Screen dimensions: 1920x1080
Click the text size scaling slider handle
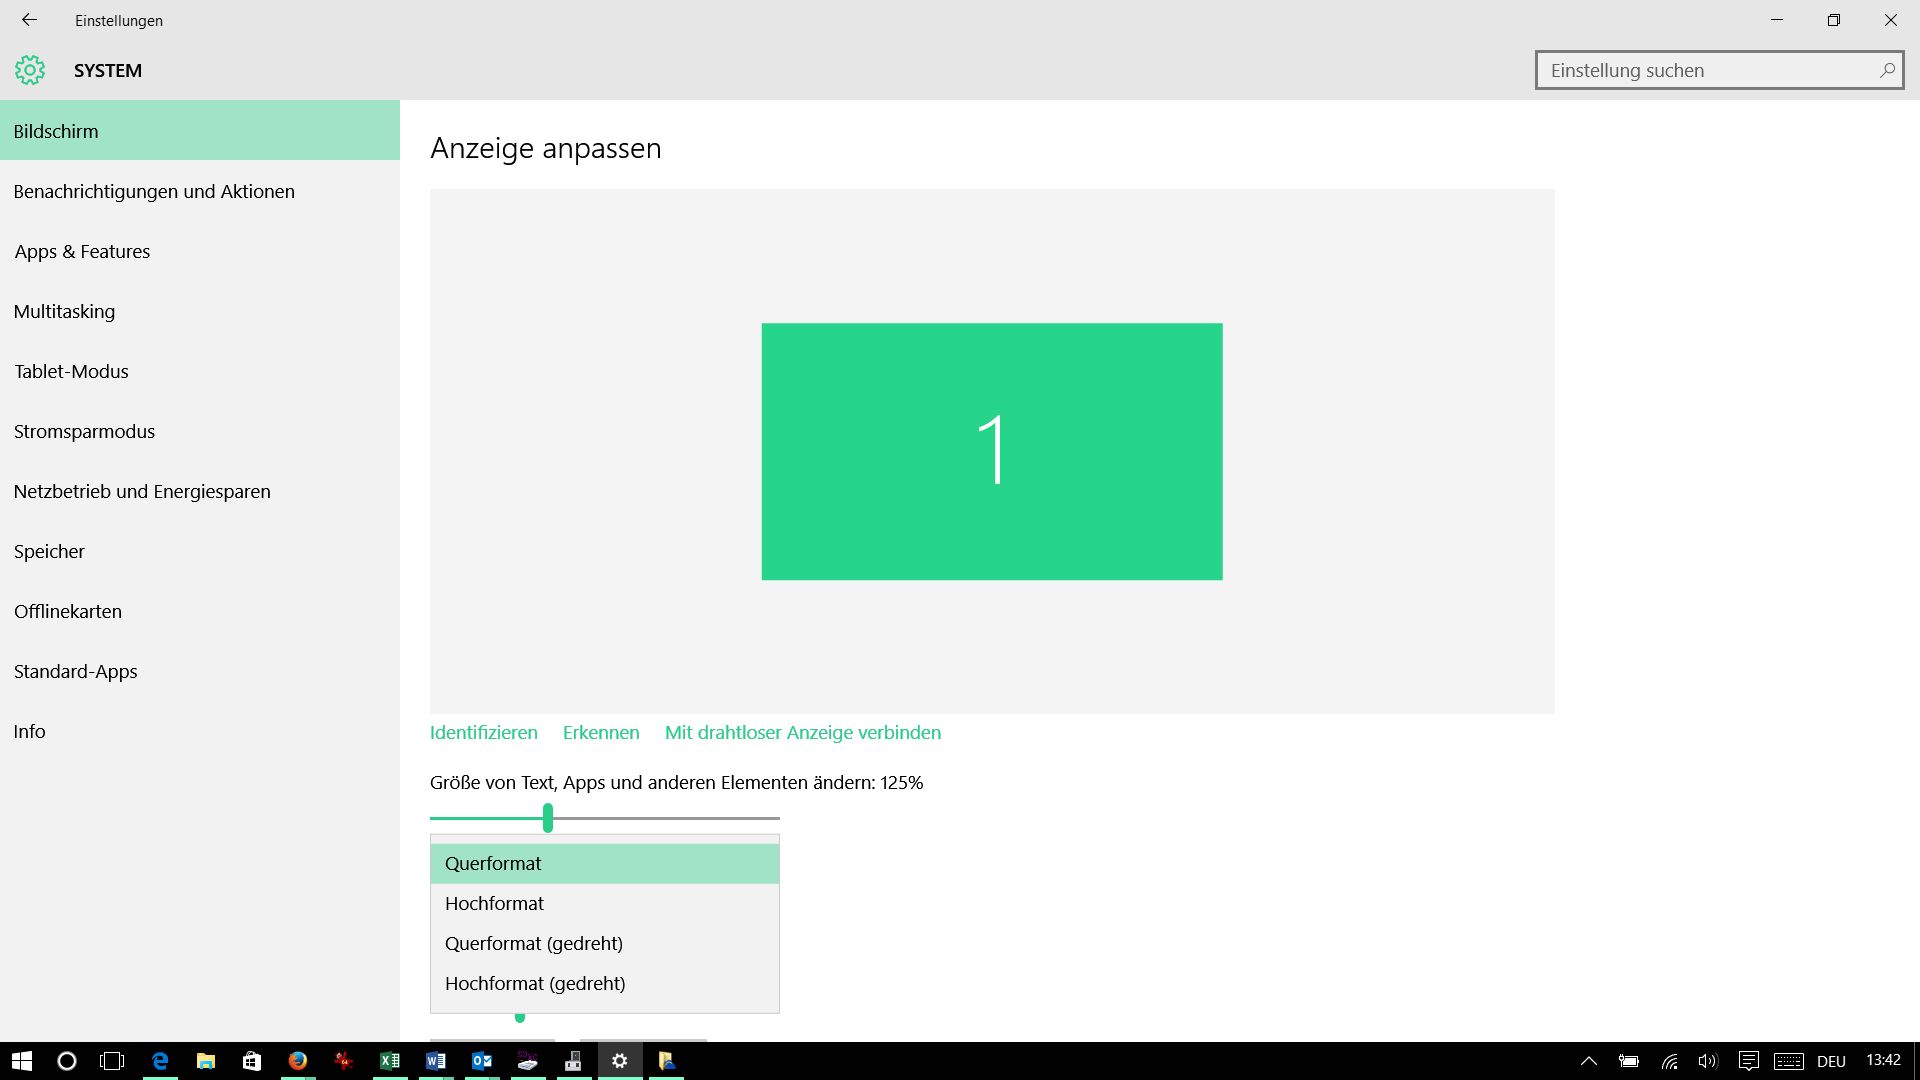(548, 817)
